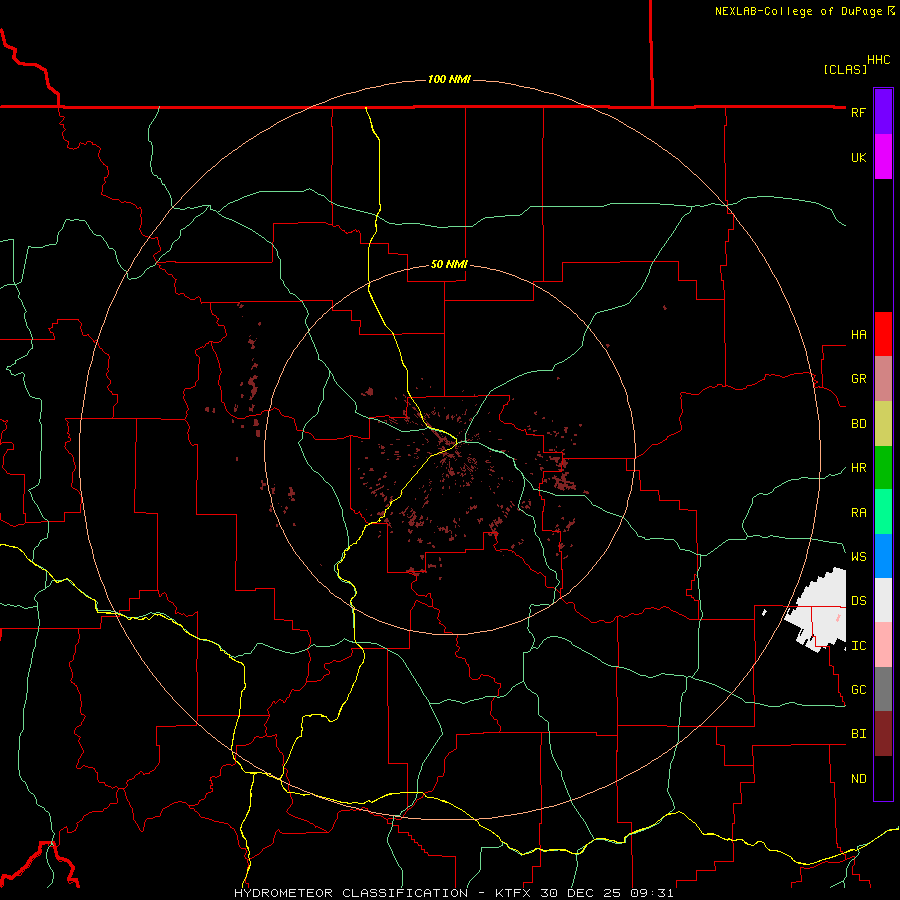Click the "RF" legend label
The image size is (900, 900).
tap(858, 112)
